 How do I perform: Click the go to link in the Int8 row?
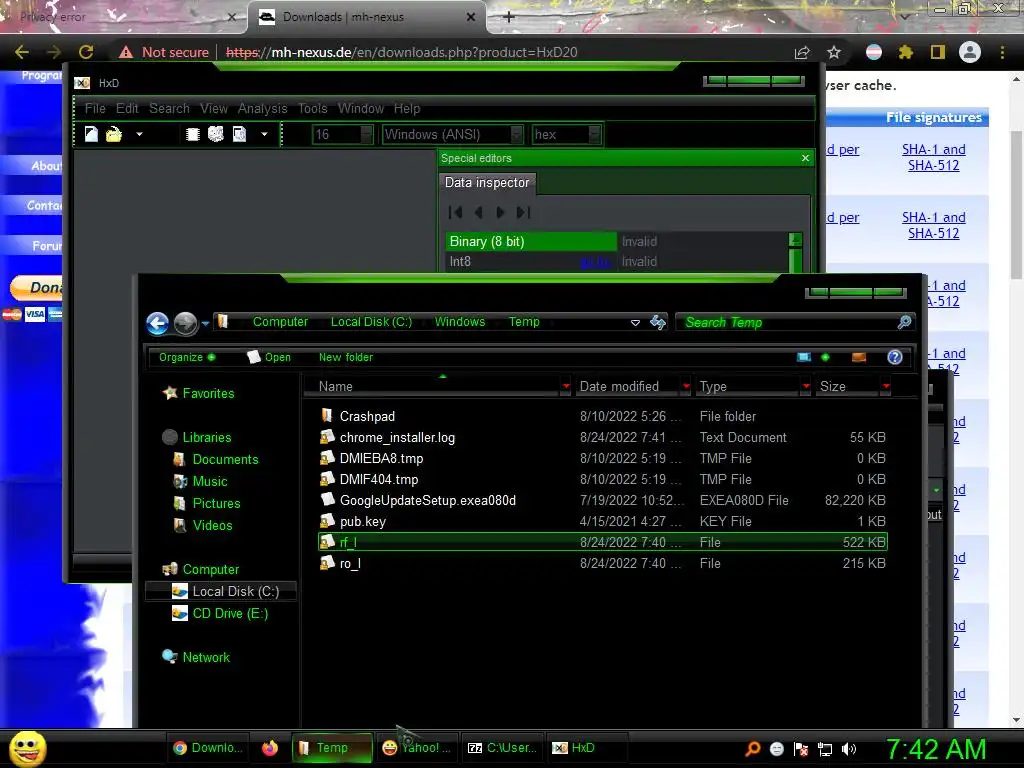point(595,262)
